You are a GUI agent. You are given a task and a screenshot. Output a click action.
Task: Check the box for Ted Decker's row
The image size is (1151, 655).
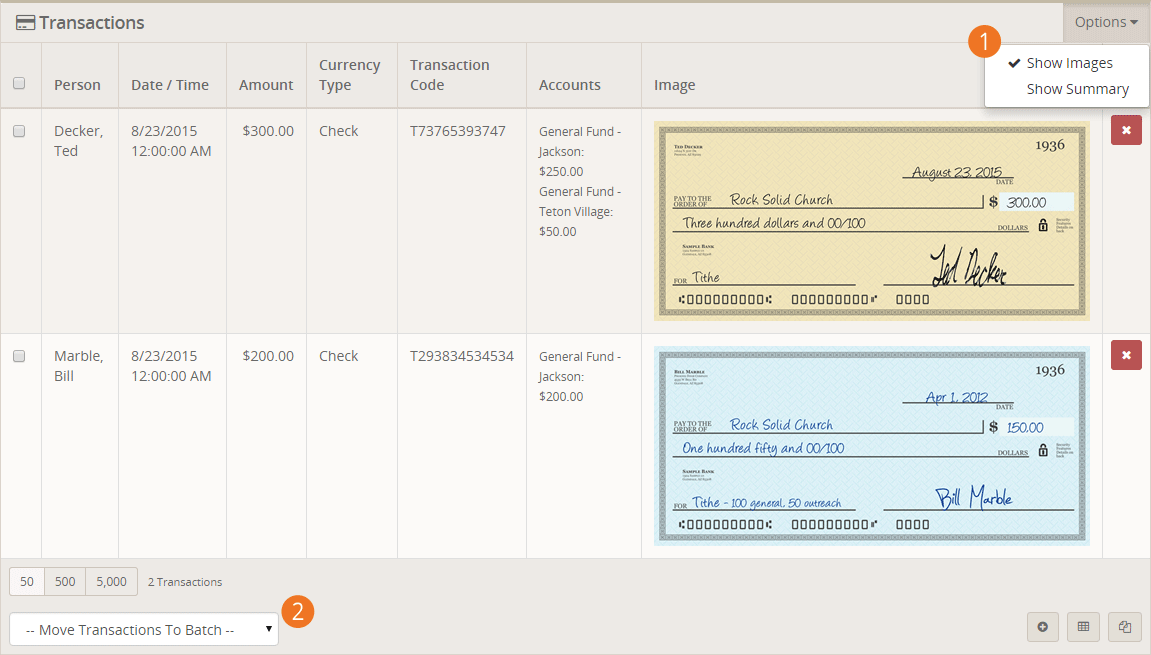(x=19, y=131)
